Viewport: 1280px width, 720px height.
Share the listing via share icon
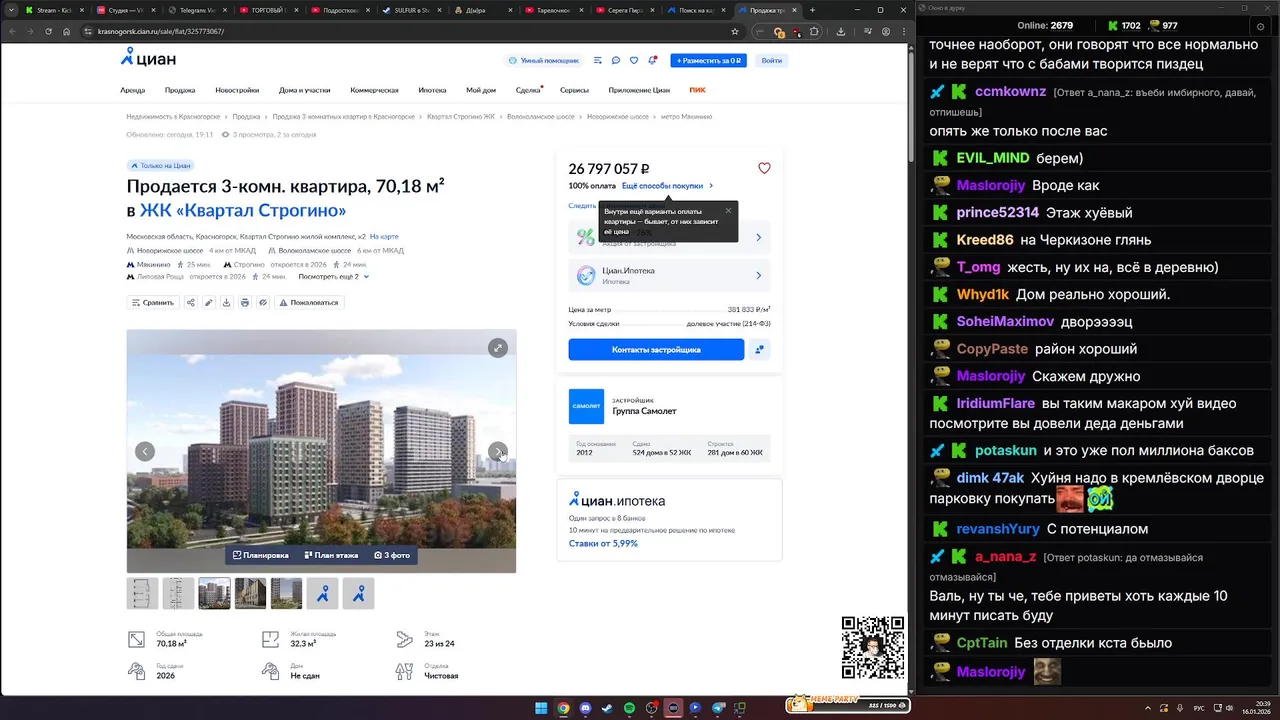click(x=190, y=302)
